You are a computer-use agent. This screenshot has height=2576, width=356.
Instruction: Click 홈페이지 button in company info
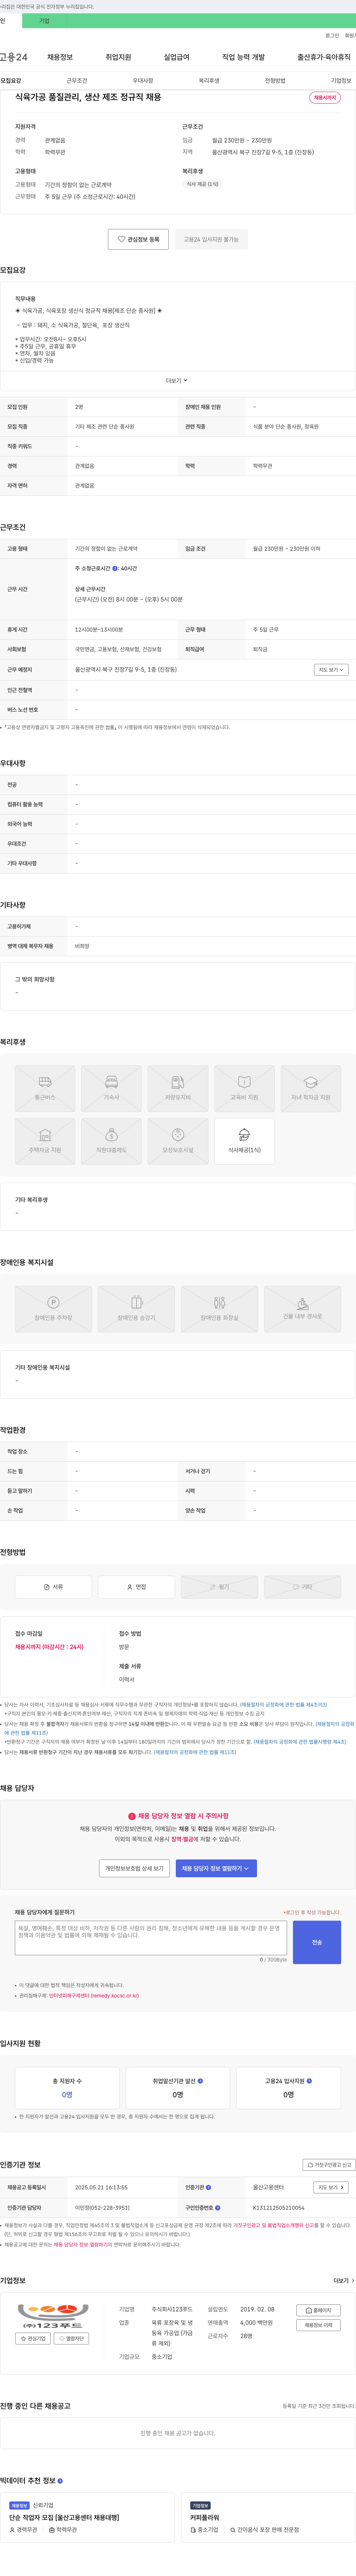pyautogui.click(x=319, y=2310)
